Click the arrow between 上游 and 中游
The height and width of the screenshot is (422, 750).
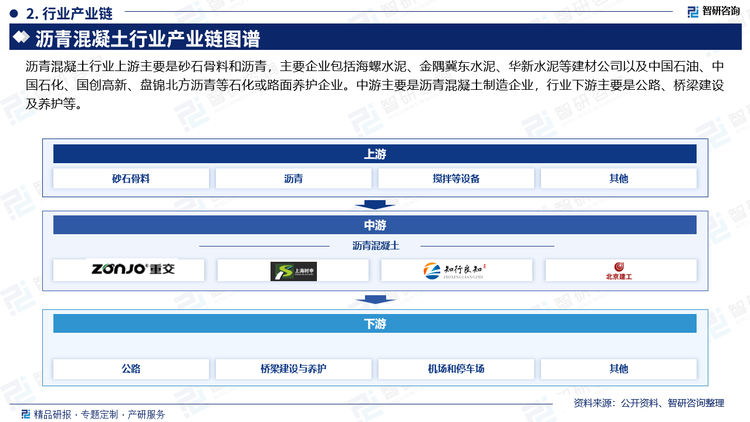[375, 205]
